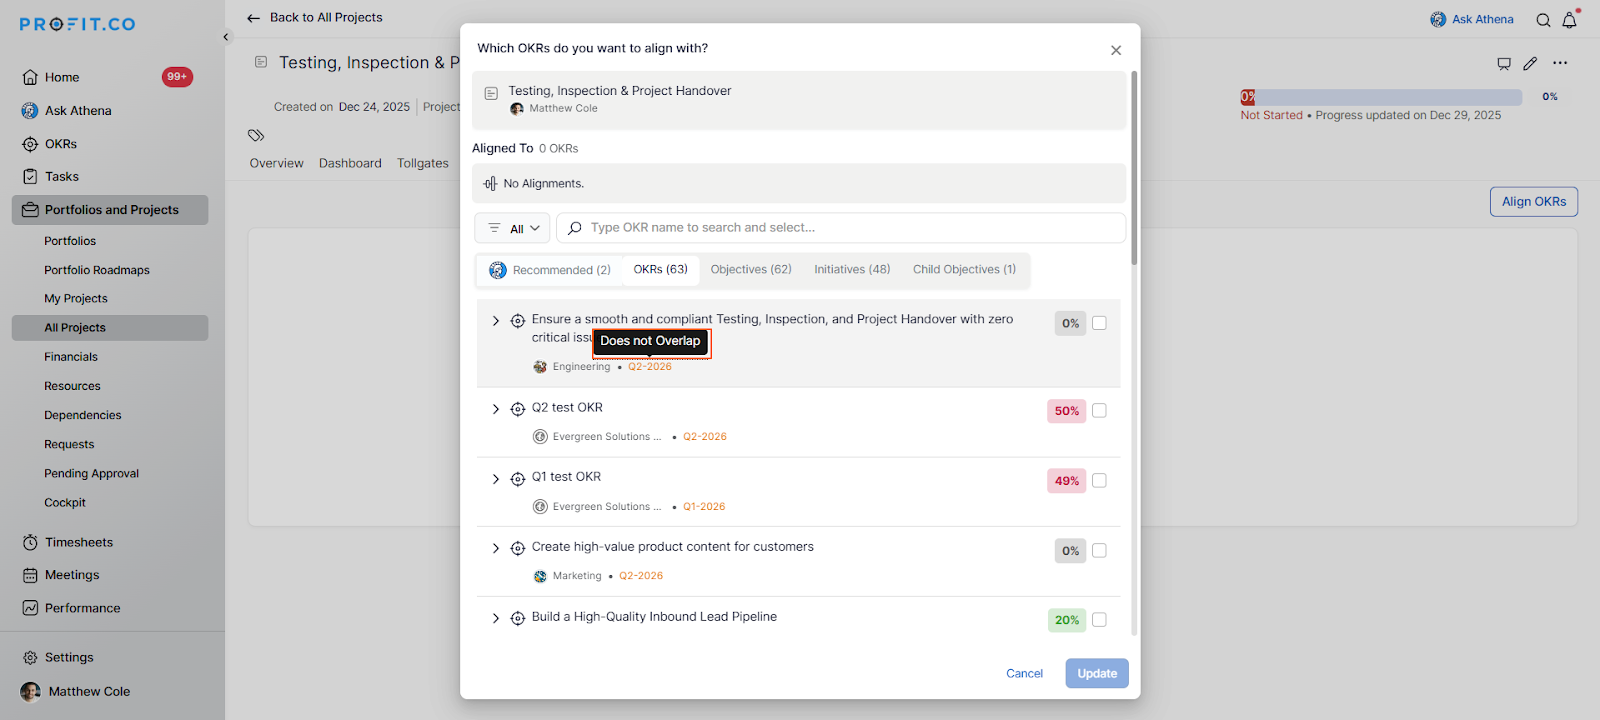Screen dimensions: 1600x720
Task: Open the comments icon in header
Action: tap(1503, 64)
